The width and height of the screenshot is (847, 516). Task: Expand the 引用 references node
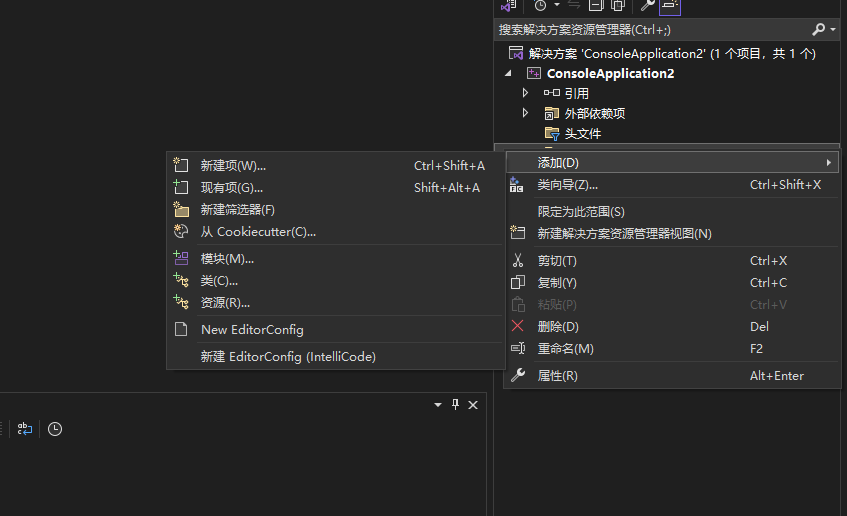point(525,93)
